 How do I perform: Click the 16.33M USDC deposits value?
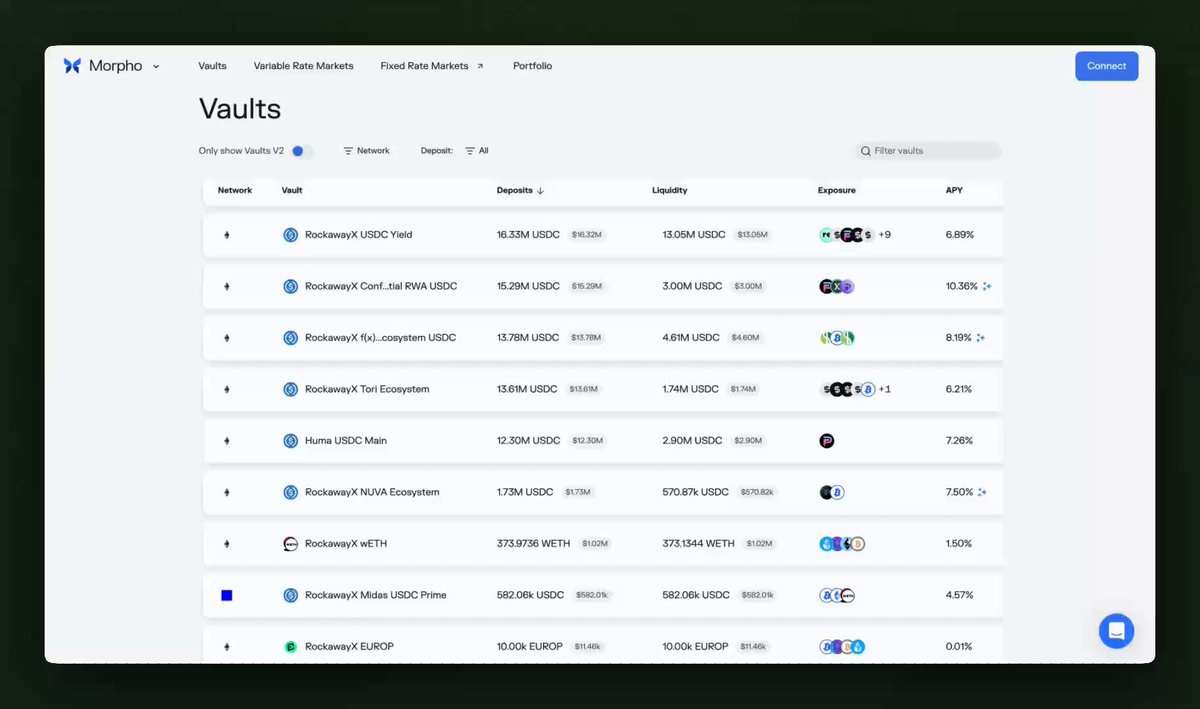[528, 235]
